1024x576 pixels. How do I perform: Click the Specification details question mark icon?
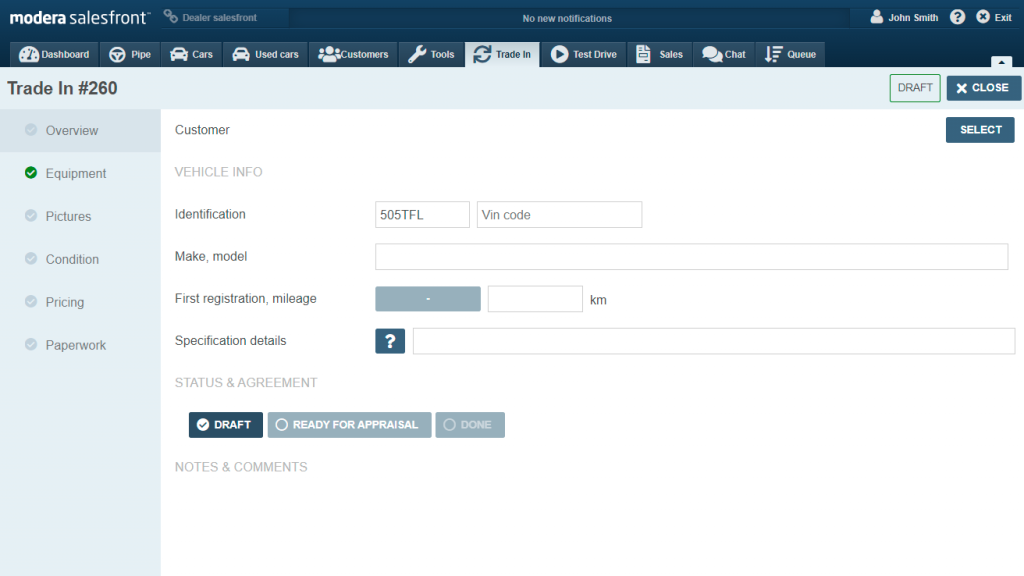390,341
